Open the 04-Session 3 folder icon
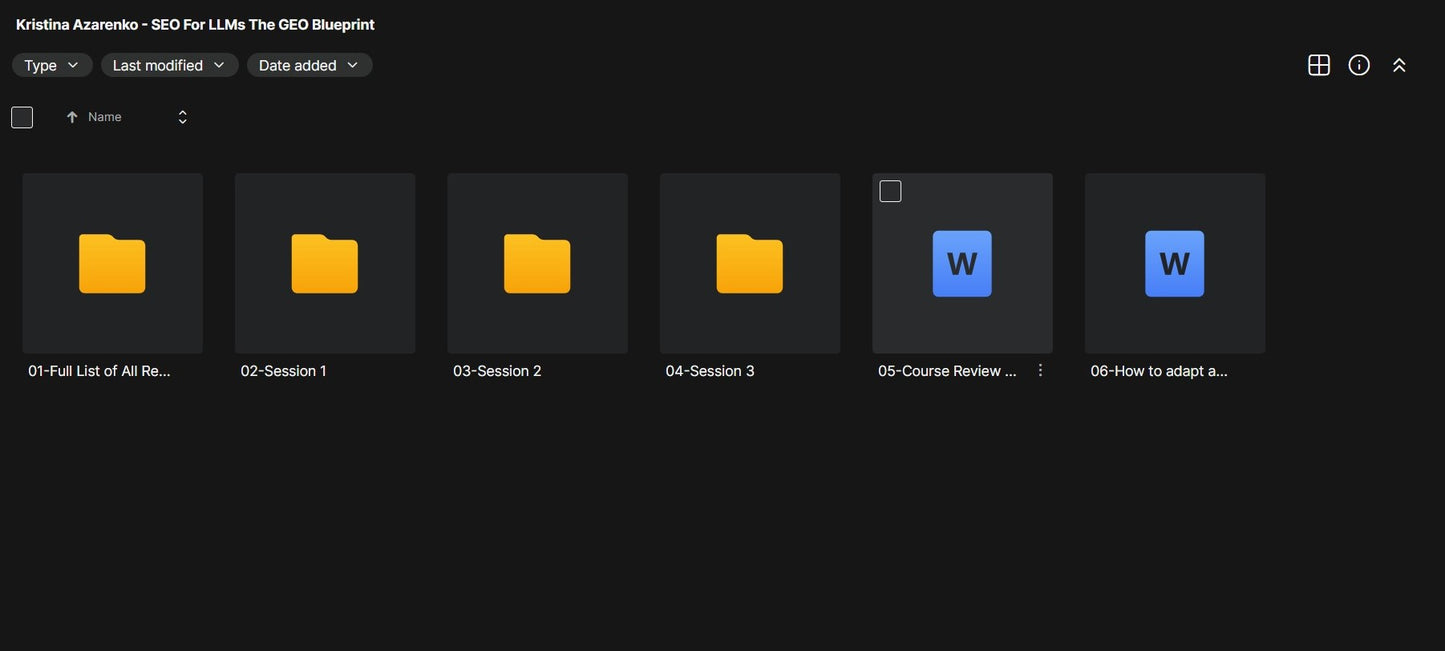 coord(749,264)
